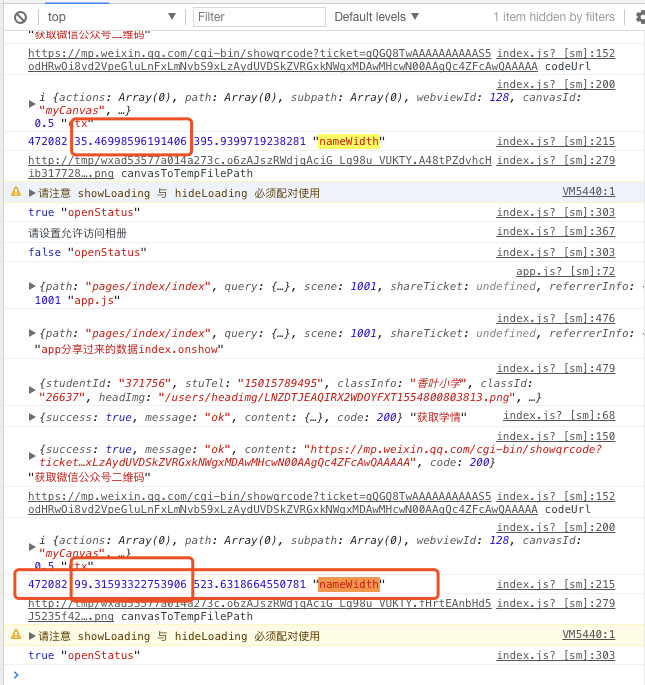Open console settings via the gear icon
This screenshot has height=685, width=645.
coord(640,17)
